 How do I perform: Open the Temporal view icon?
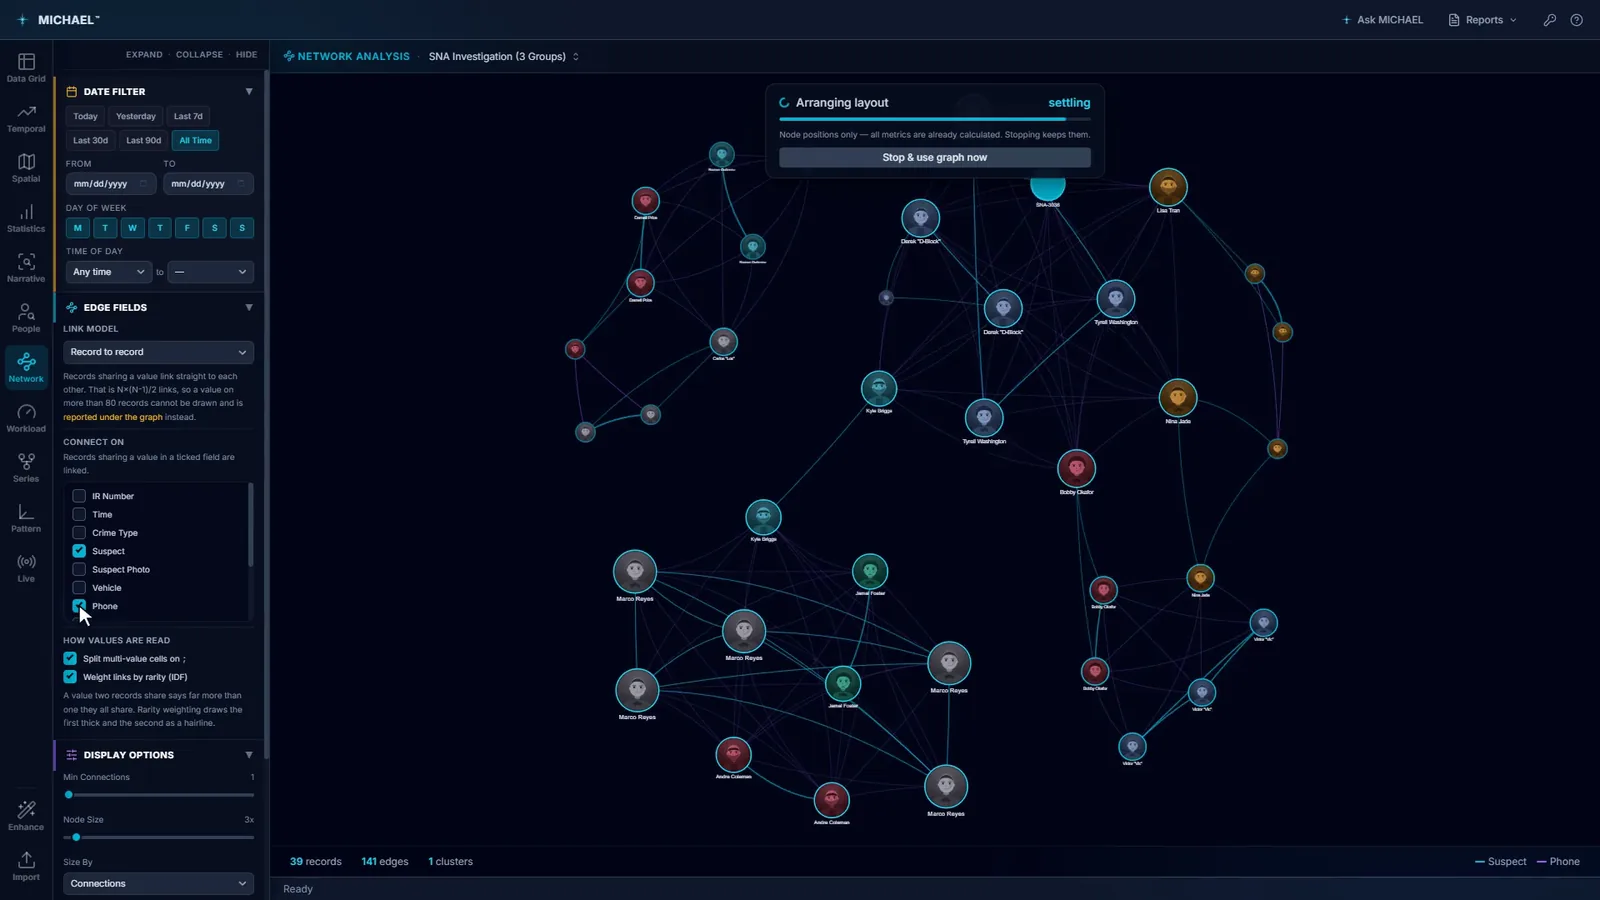(x=26, y=112)
